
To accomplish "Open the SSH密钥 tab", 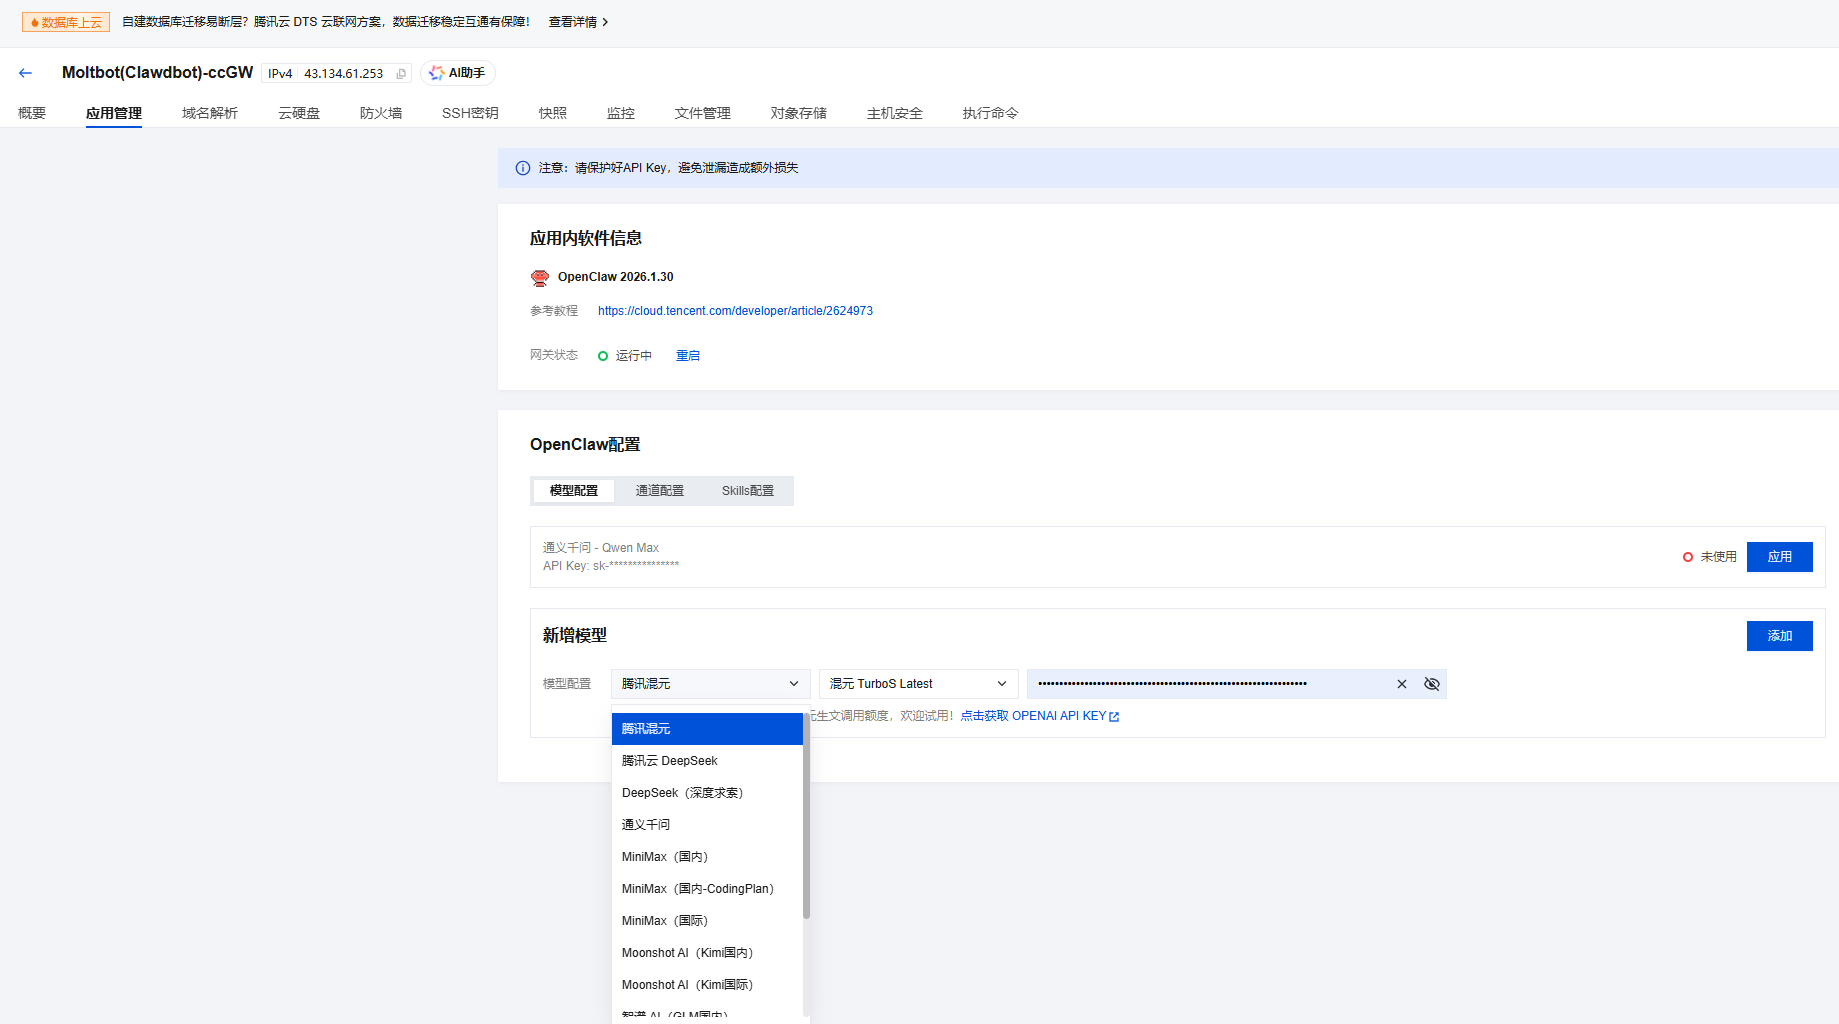I will click(470, 113).
